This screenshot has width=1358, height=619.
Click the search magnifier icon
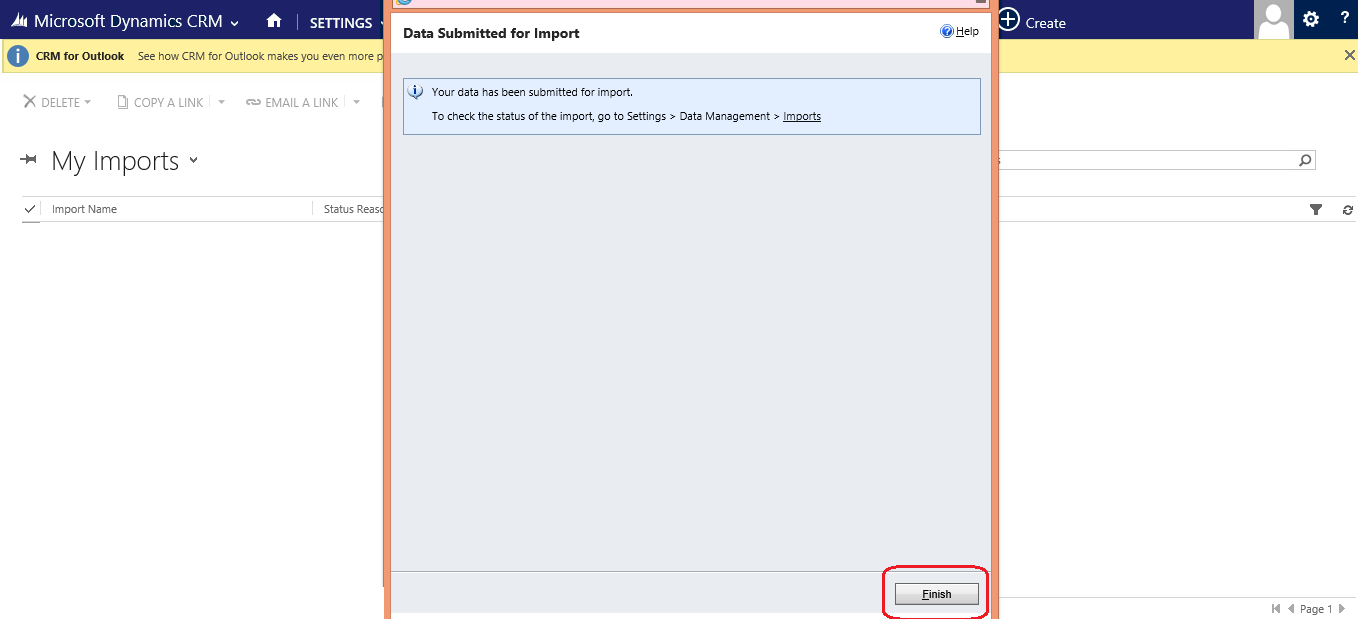1304,160
